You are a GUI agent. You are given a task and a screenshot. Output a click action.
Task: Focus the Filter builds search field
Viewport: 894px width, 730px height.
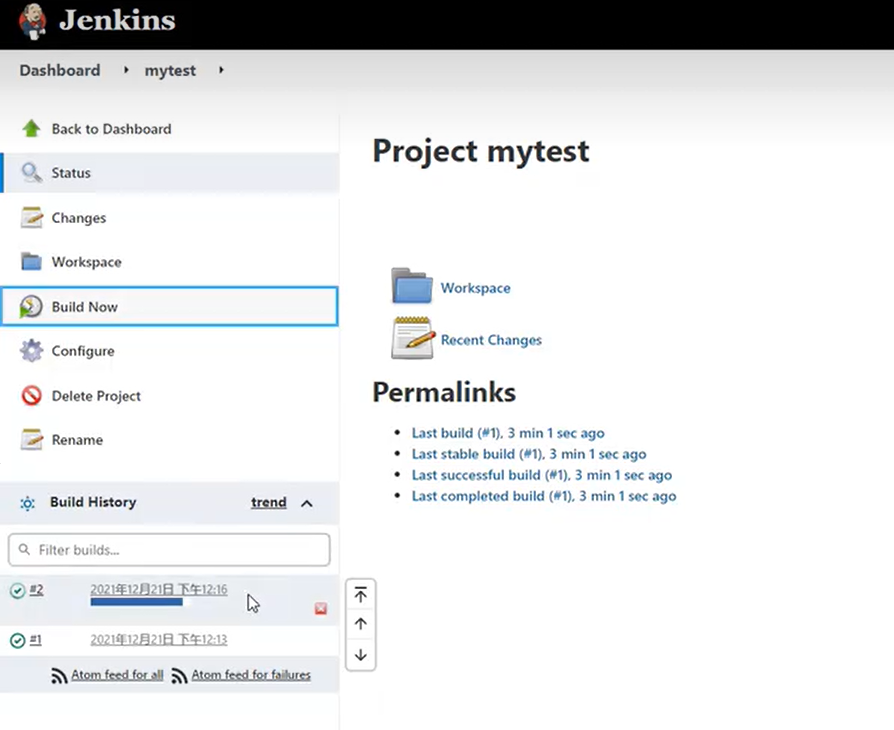tap(169, 550)
